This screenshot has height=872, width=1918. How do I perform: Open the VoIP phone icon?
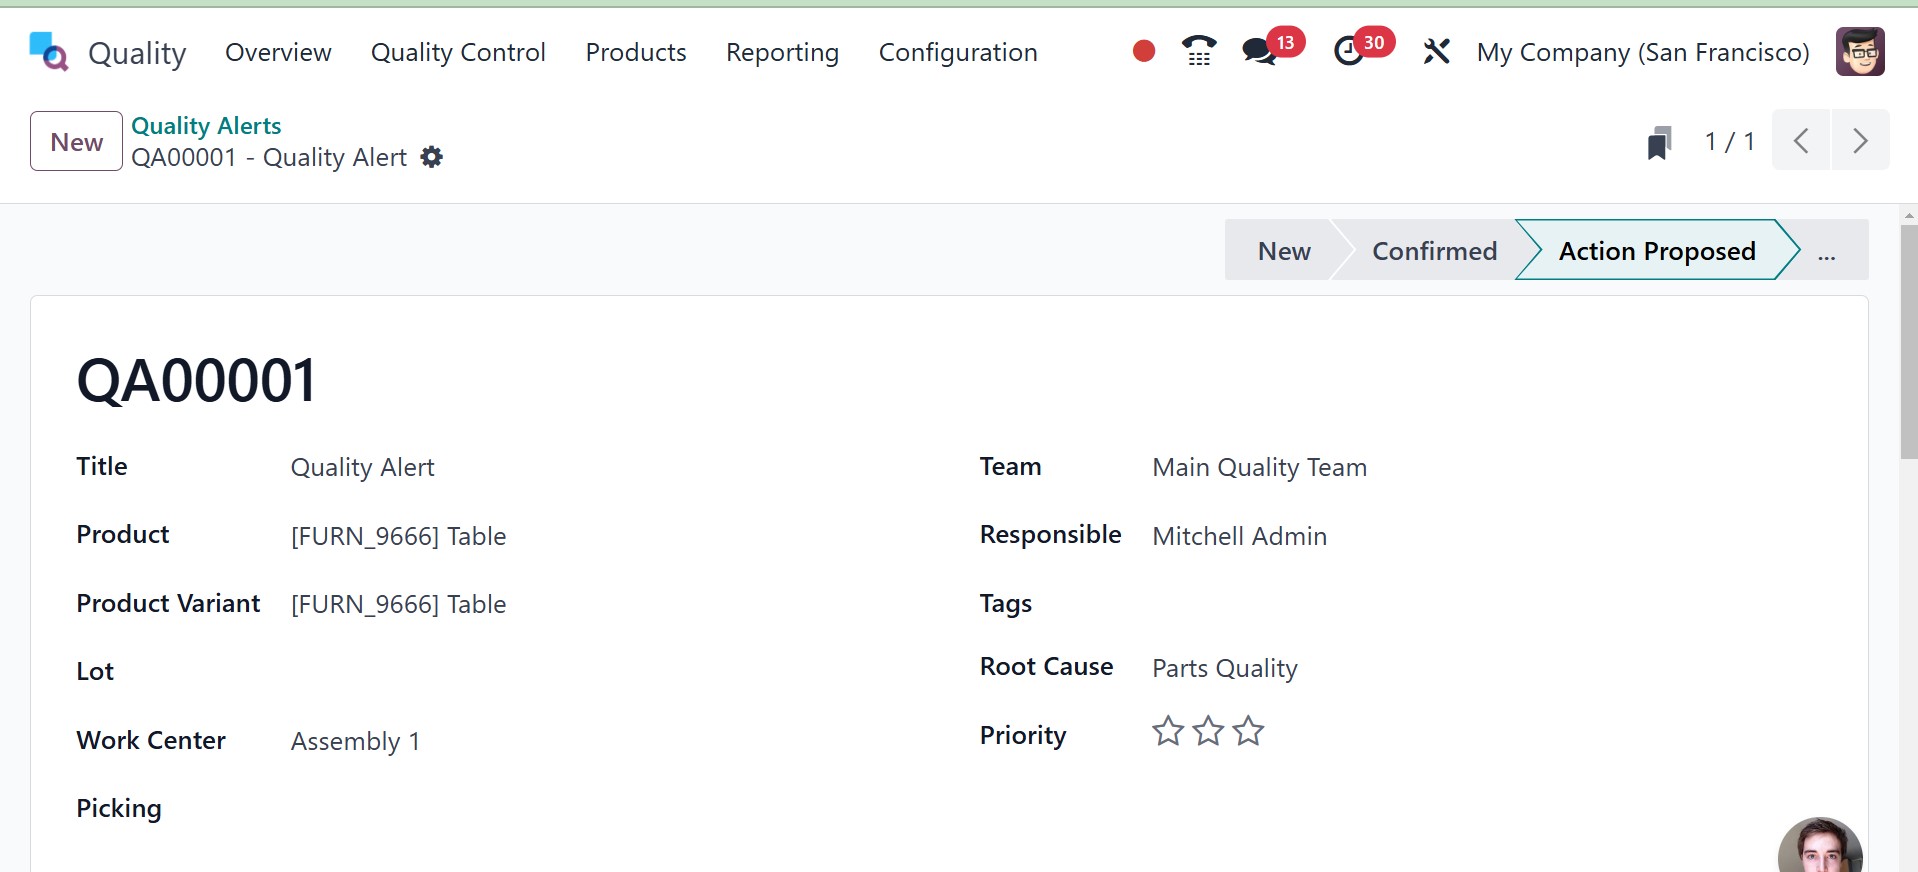(x=1199, y=51)
